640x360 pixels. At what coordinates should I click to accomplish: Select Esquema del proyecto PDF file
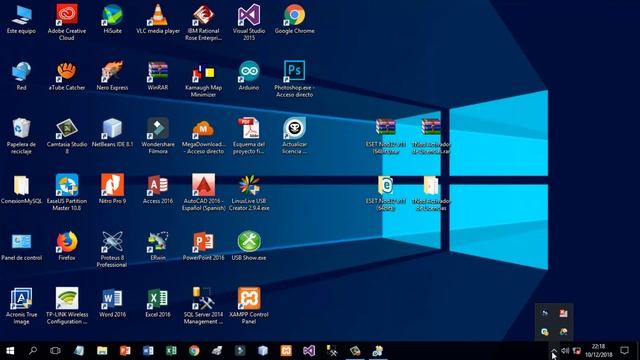pos(249,136)
